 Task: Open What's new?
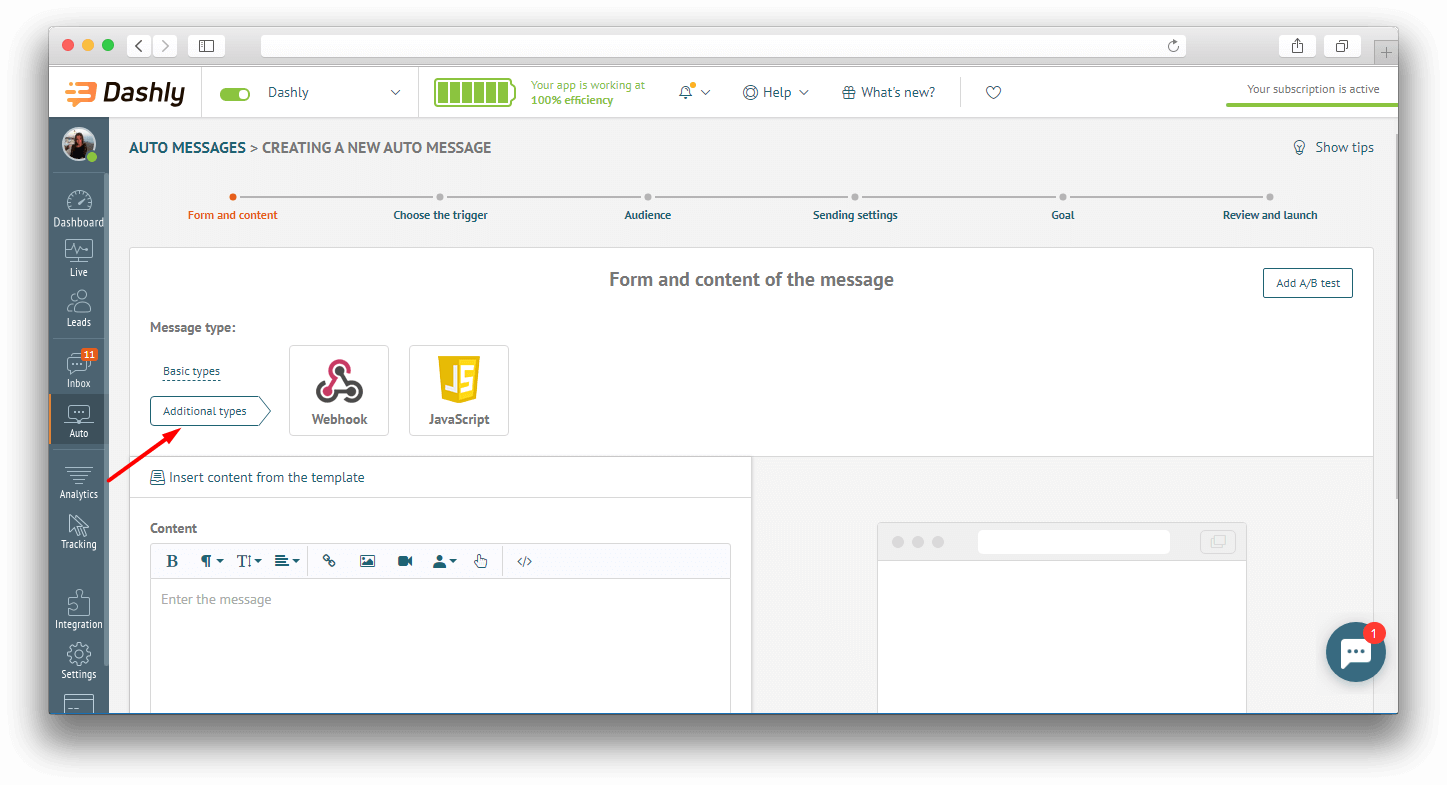pos(889,92)
